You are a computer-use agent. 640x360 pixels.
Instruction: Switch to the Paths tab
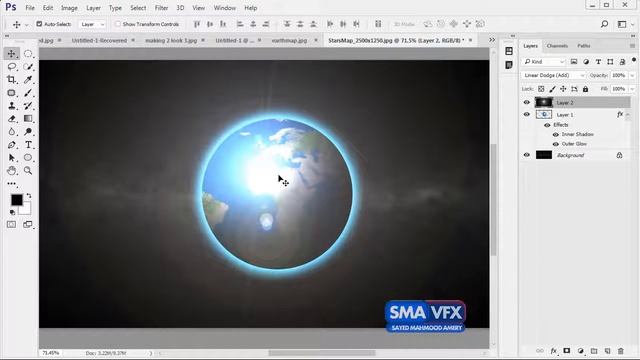(584, 46)
